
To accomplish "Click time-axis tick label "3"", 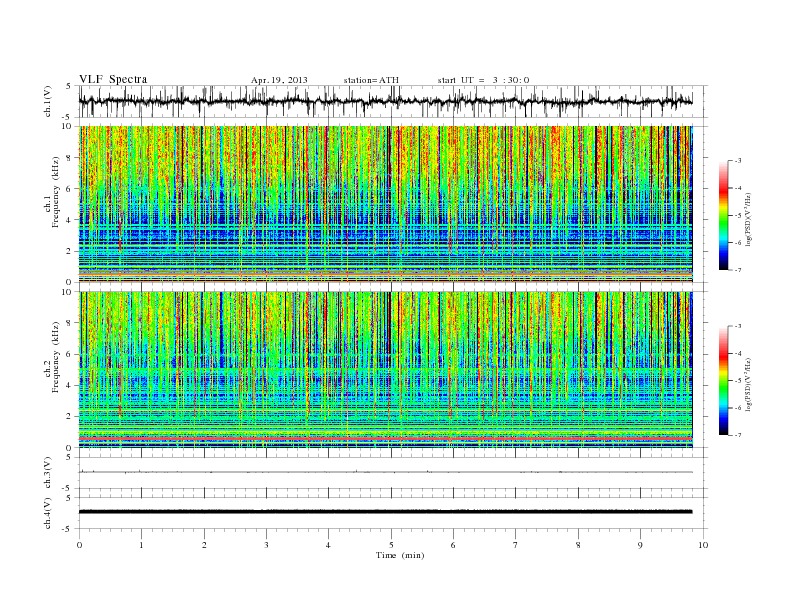I will point(266,545).
